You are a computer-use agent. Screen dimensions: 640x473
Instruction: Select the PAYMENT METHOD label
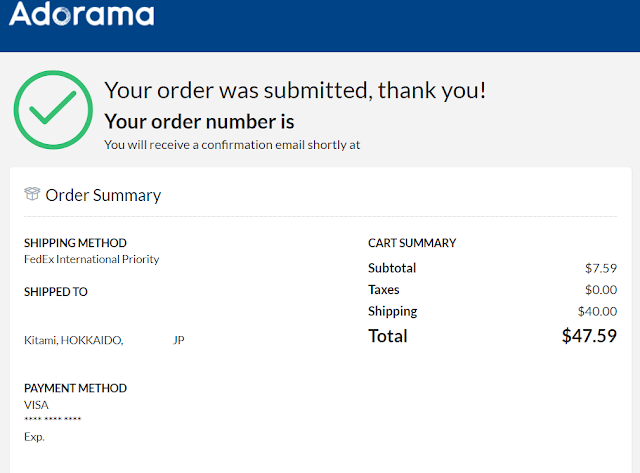[75, 388]
